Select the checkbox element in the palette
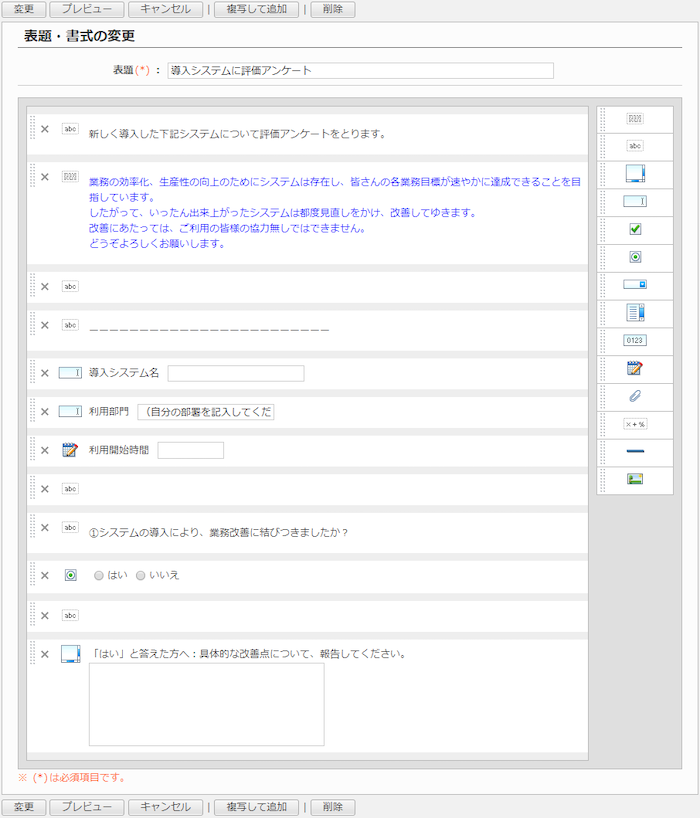This screenshot has width=700, height=818. [x=635, y=229]
